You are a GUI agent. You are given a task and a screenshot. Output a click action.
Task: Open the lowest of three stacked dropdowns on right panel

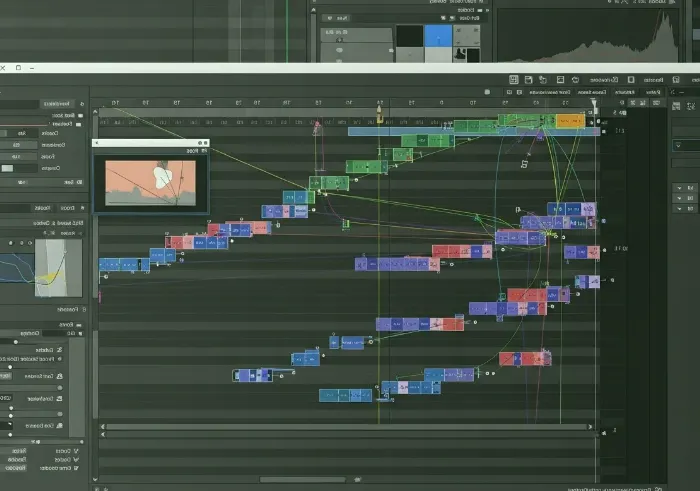tap(685, 208)
